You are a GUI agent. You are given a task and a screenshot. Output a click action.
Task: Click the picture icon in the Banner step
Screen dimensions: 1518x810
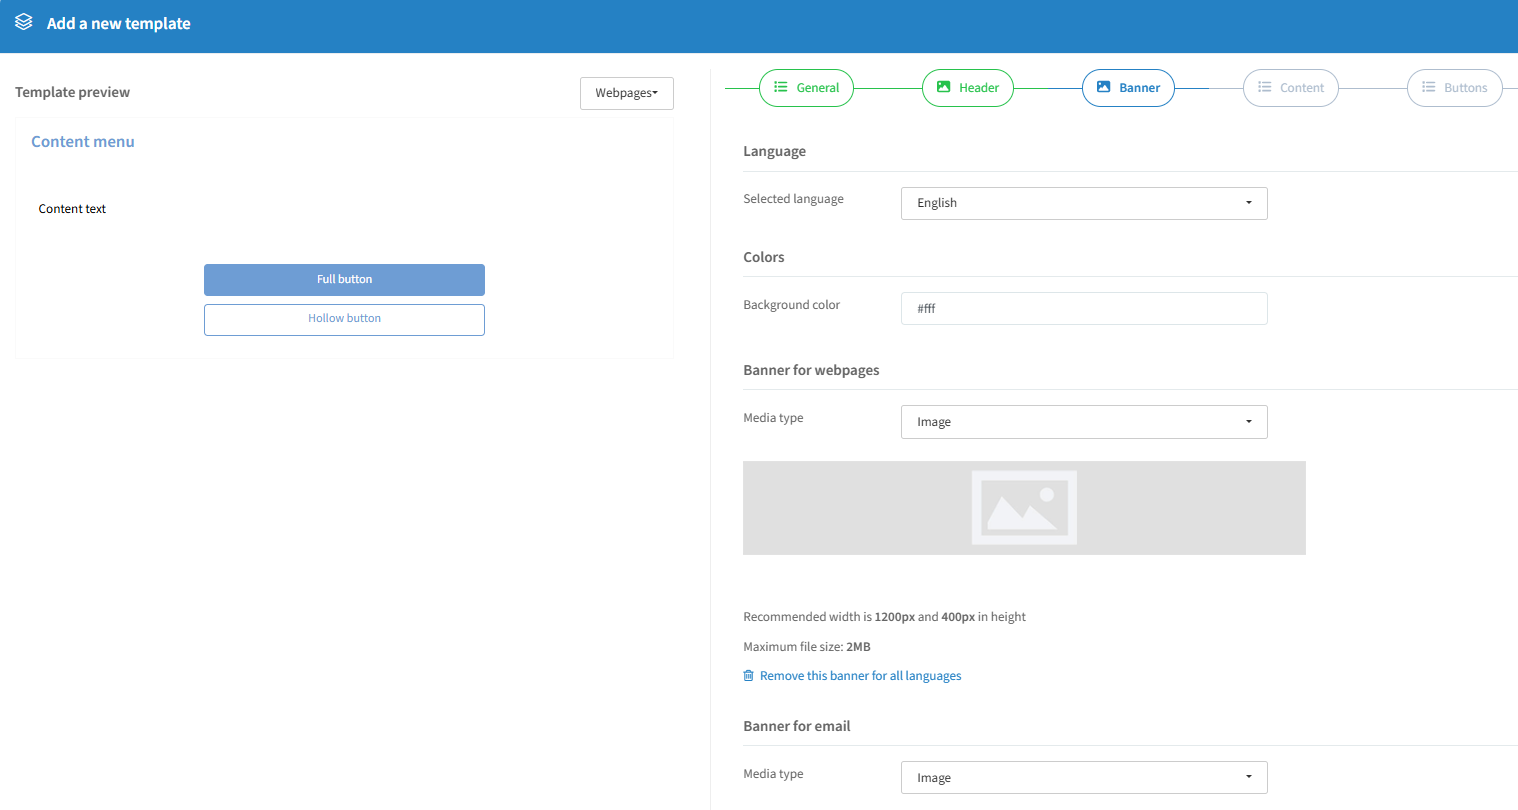[1104, 87]
